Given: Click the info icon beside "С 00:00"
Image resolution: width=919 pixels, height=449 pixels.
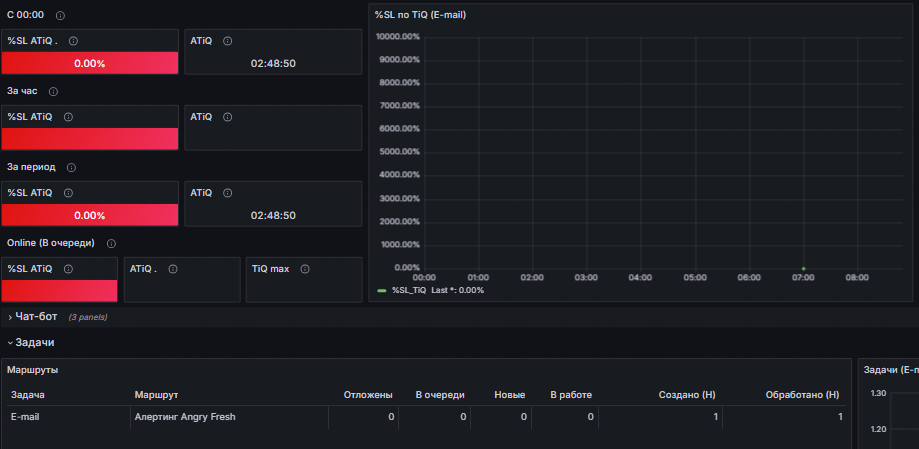Looking at the screenshot, I should click(x=61, y=16).
